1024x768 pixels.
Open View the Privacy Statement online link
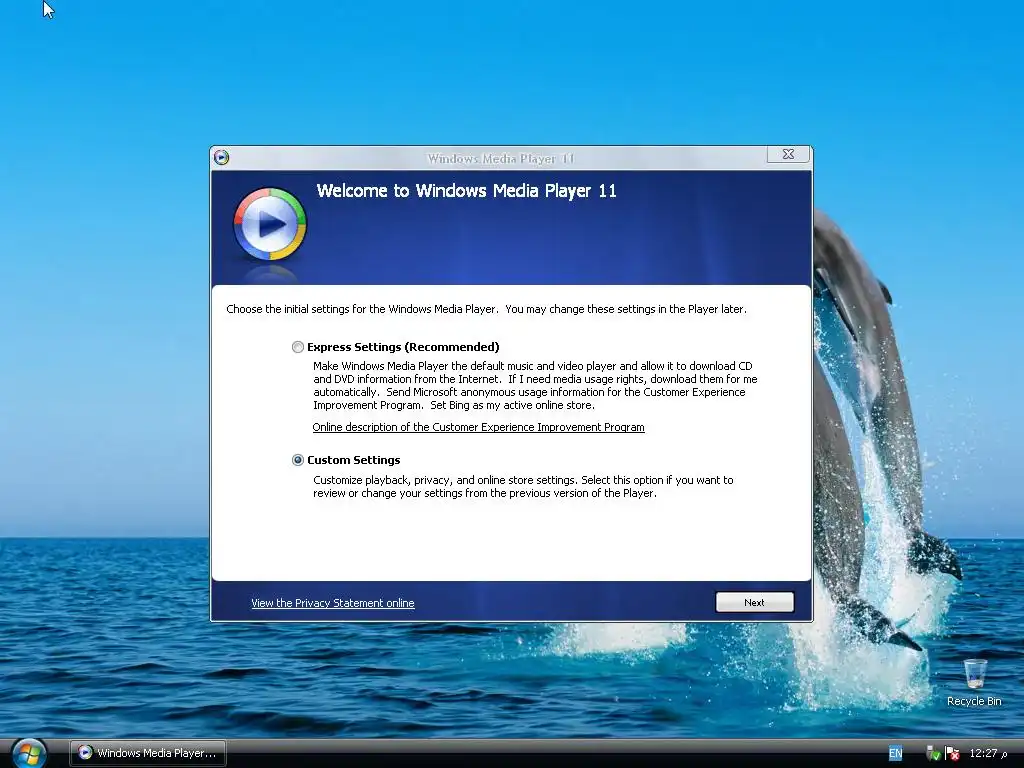332,603
